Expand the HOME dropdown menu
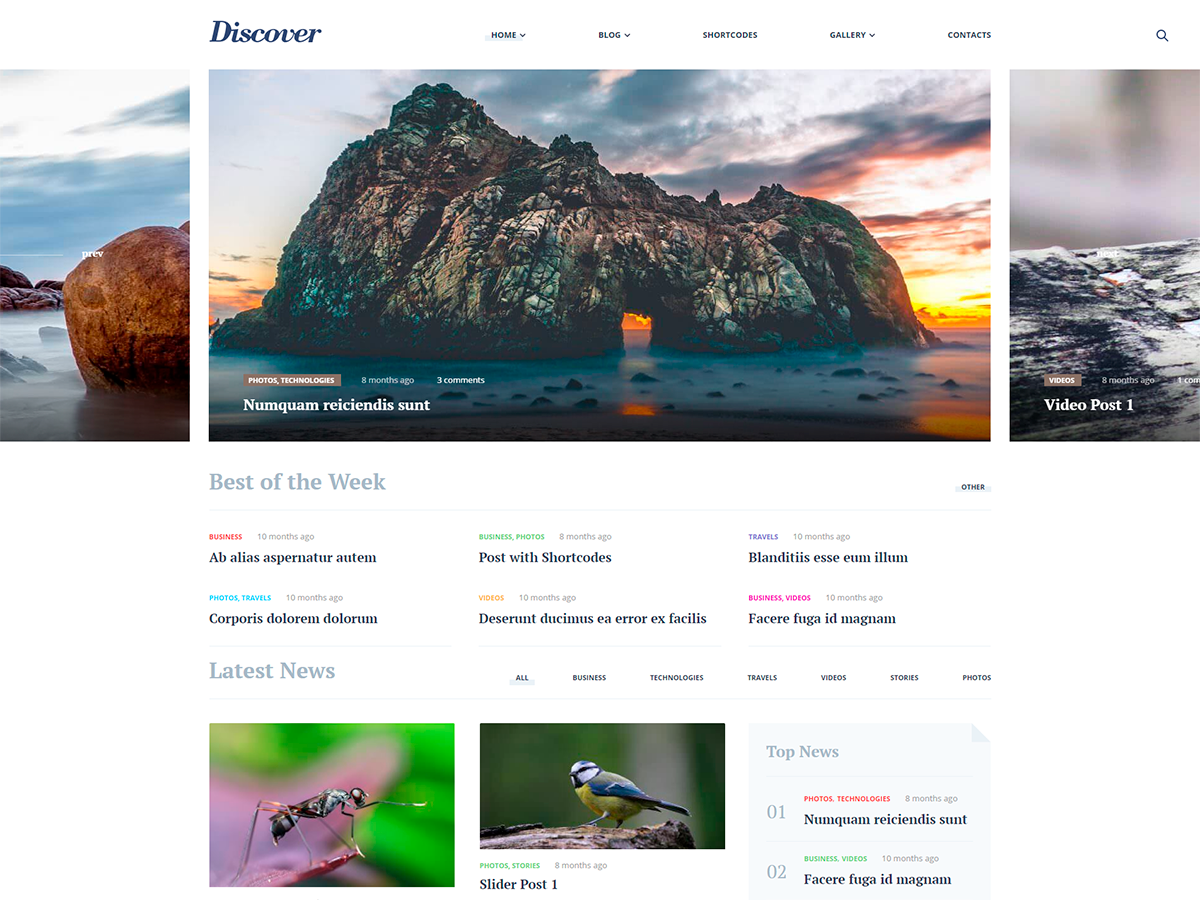The height and width of the screenshot is (900, 1200). point(506,35)
